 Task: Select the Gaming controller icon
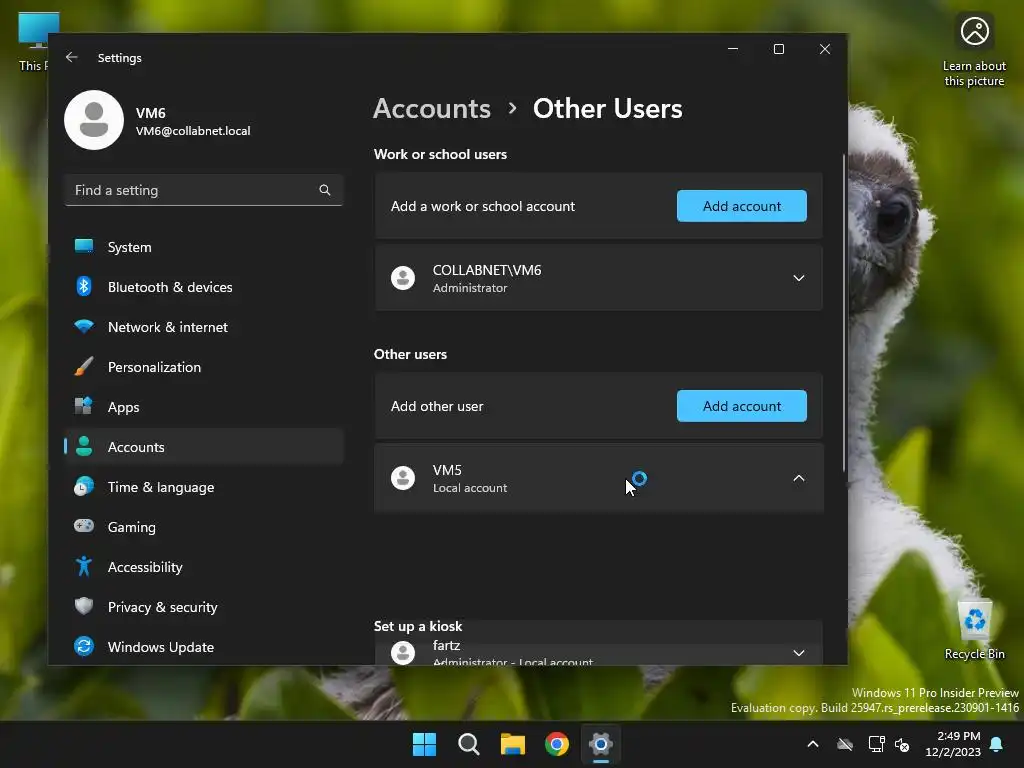click(84, 526)
